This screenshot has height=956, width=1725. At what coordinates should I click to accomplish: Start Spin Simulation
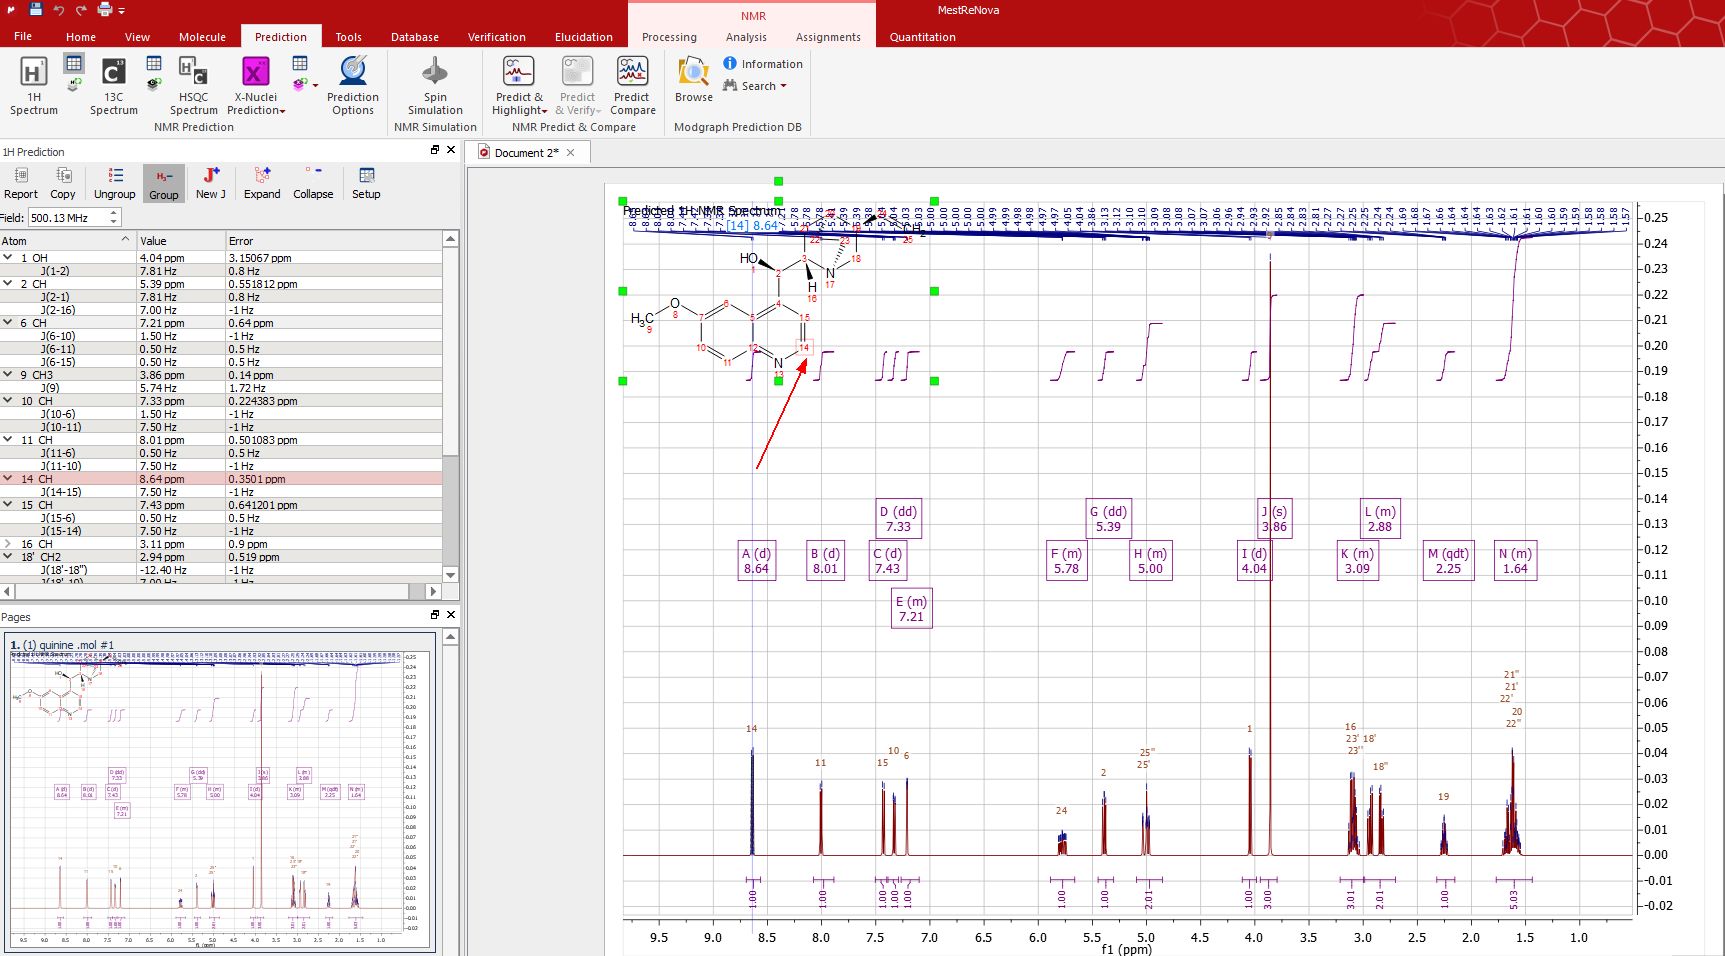[x=435, y=86]
